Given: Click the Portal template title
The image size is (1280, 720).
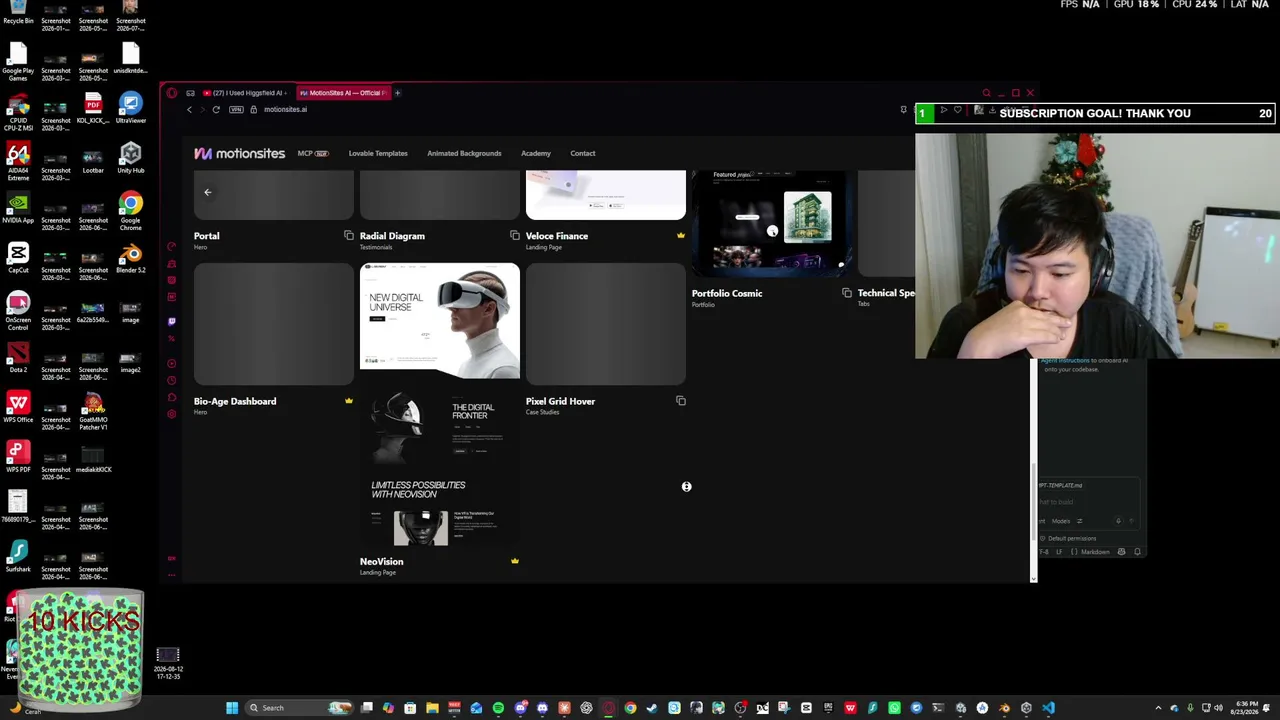Looking at the screenshot, I should point(207,236).
